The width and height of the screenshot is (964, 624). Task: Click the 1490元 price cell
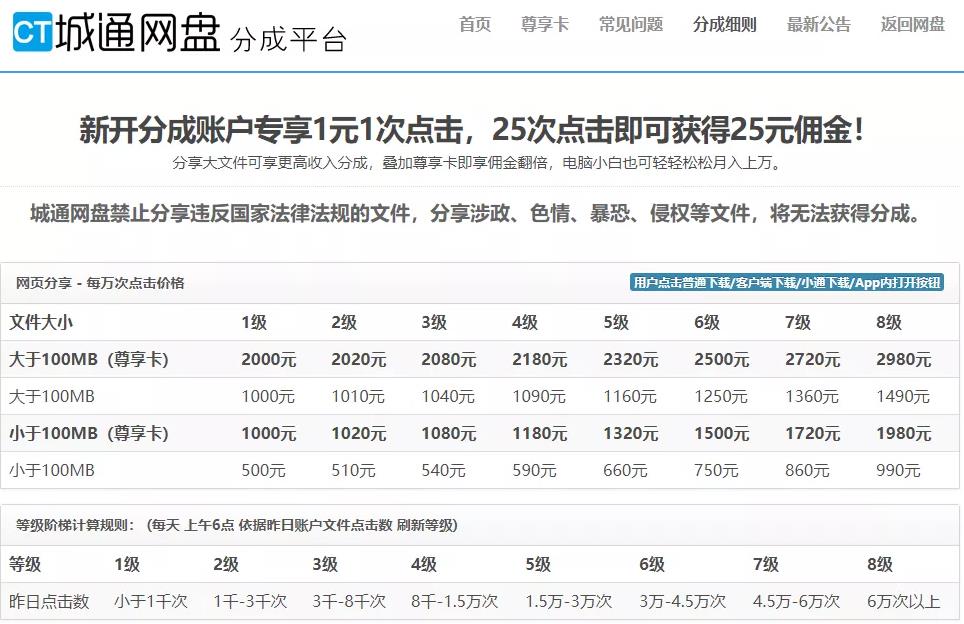coord(903,397)
